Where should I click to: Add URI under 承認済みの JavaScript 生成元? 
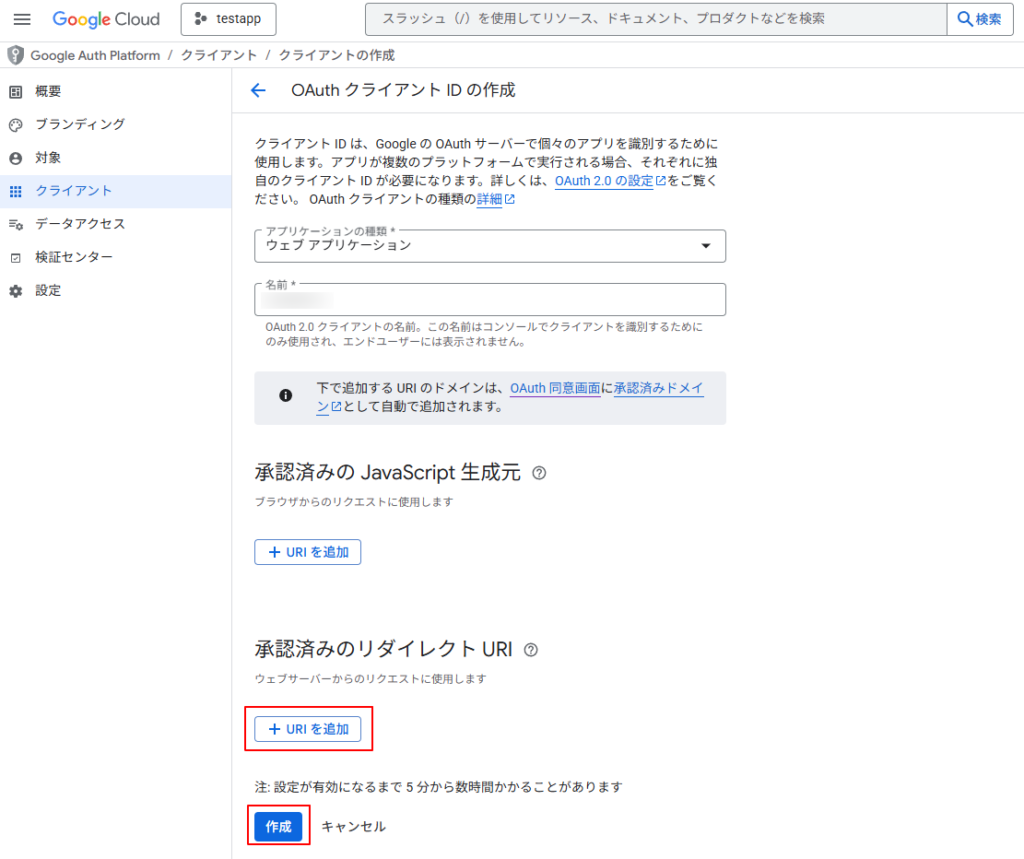tap(307, 552)
